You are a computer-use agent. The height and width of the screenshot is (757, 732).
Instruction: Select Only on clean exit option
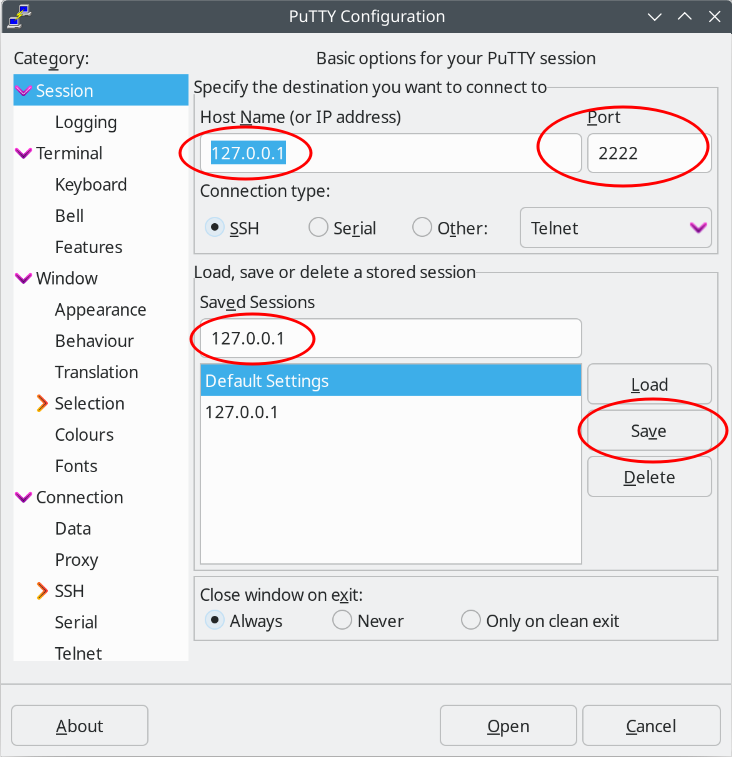[x=471, y=620]
